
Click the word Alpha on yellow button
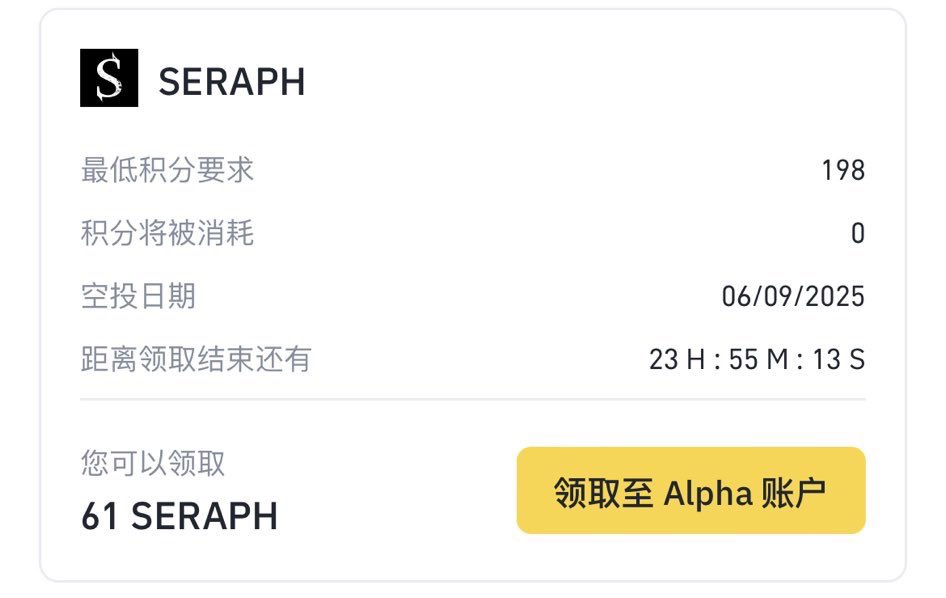[x=708, y=494]
